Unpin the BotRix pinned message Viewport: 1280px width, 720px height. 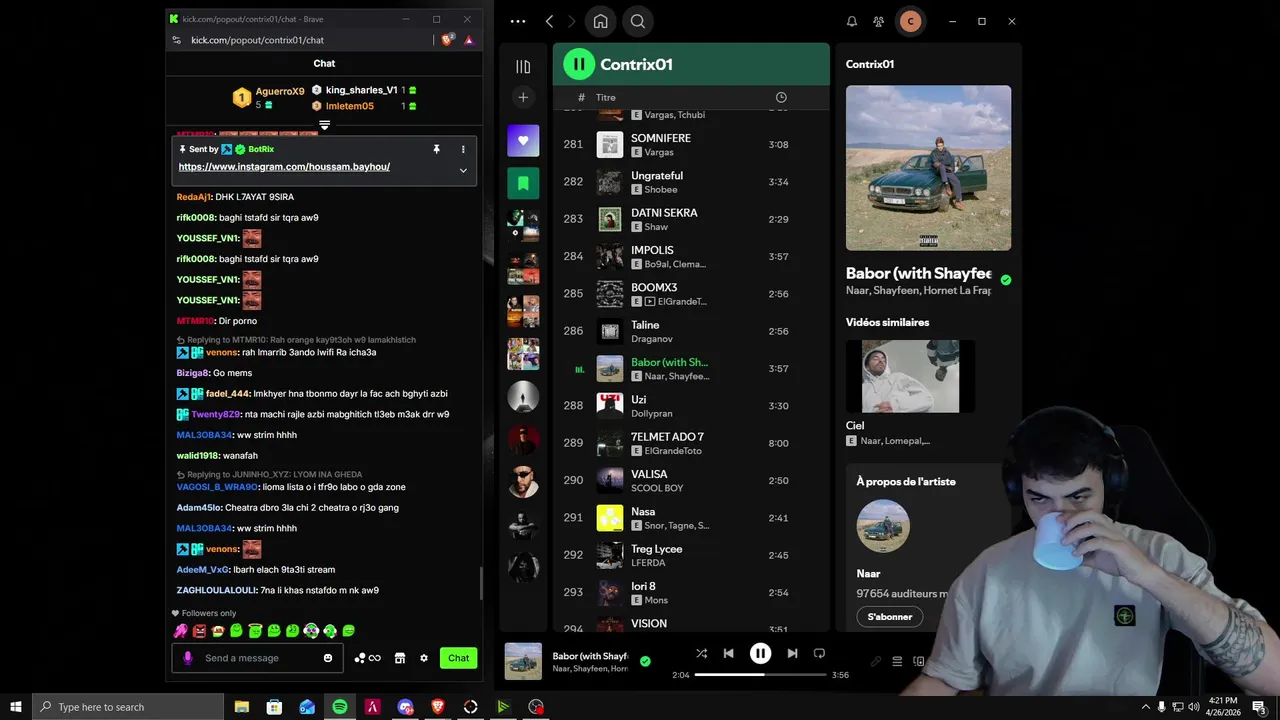(x=436, y=149)
